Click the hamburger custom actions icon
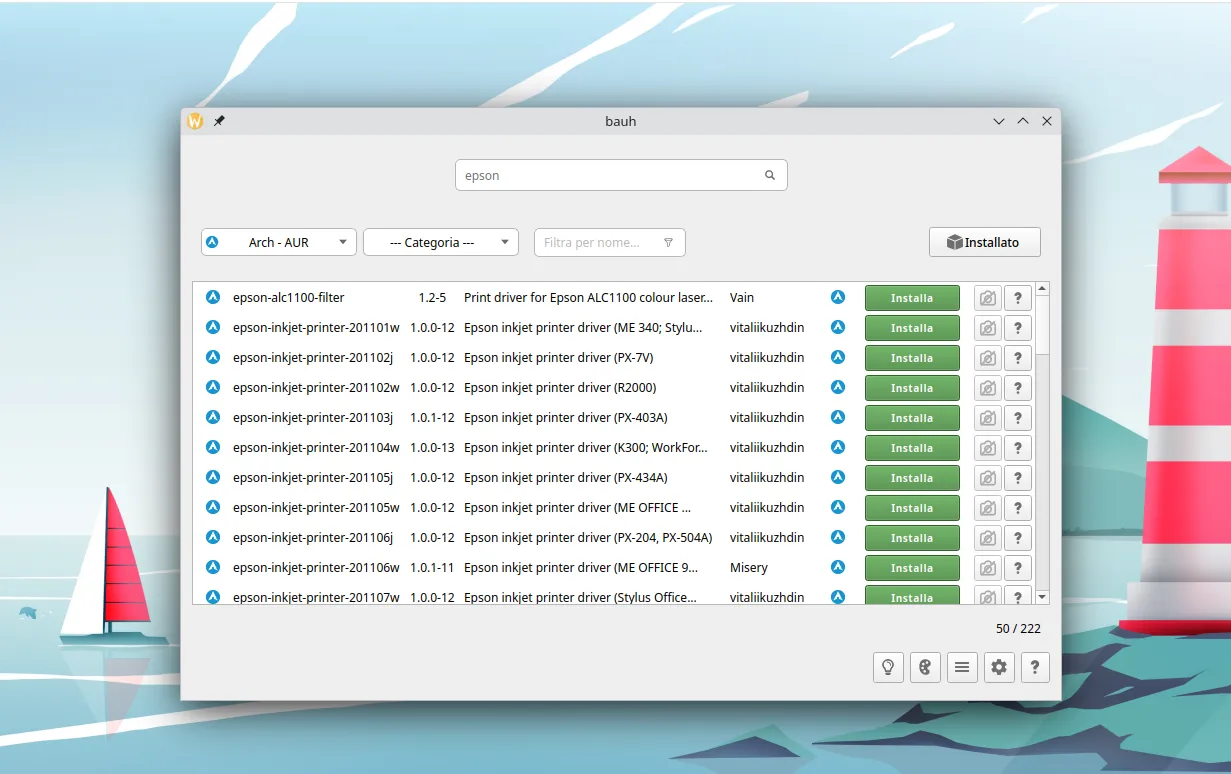The image size is (1231, 774). (962, 667)
